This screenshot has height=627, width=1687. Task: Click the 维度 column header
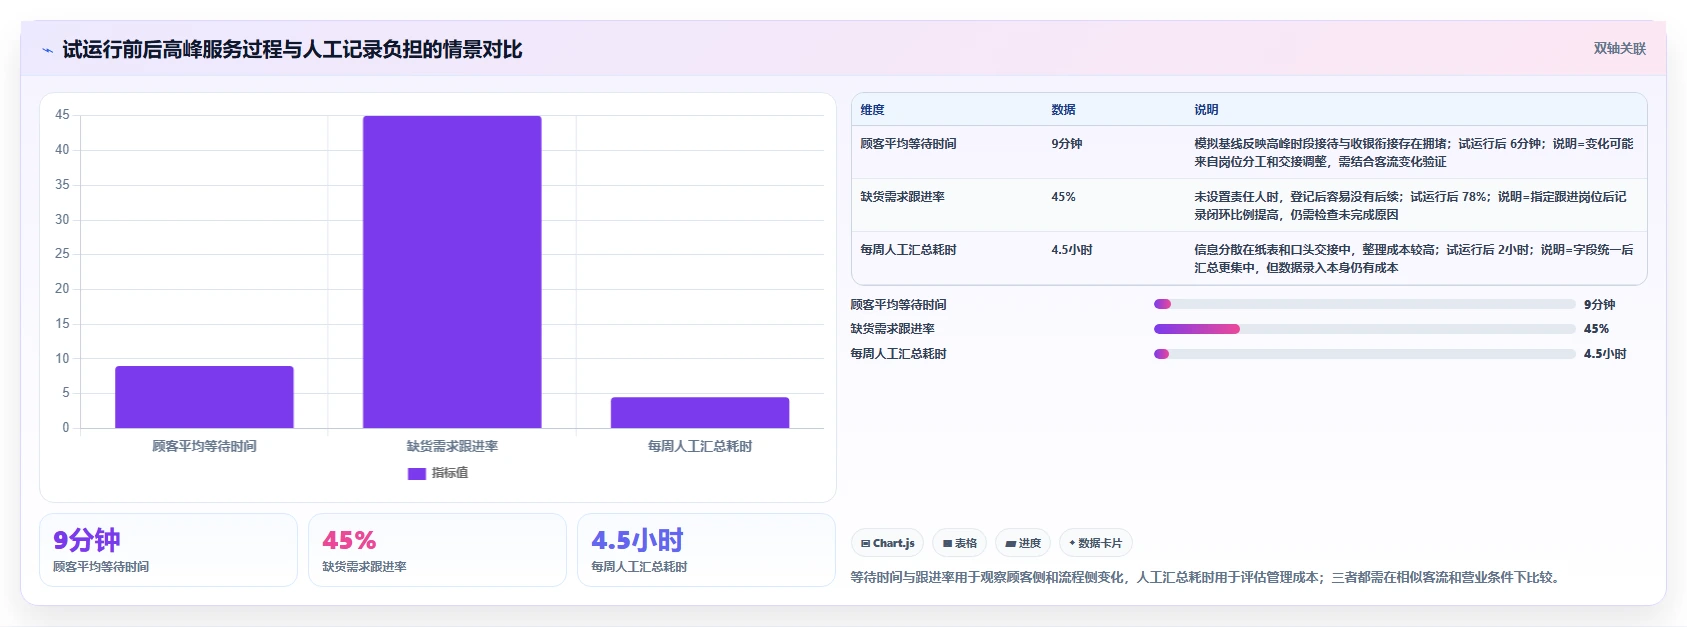tap(872, 110)
